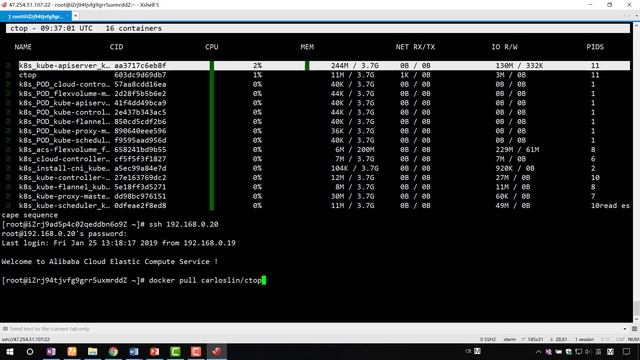The height and width of the screenshot is (360, 640).
Task: Select the k8s_kube-apiserver_k container row
Action: point(324,65)
